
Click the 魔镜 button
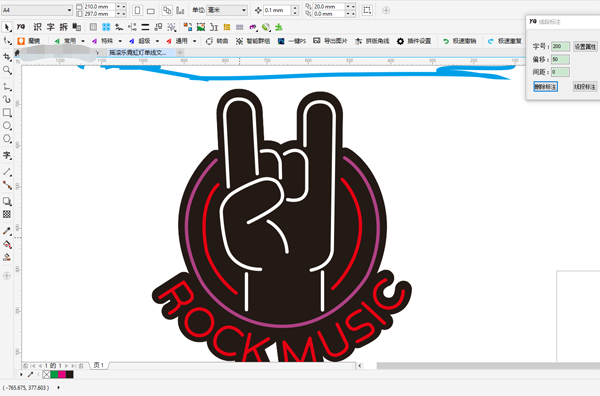click(29, 41)
